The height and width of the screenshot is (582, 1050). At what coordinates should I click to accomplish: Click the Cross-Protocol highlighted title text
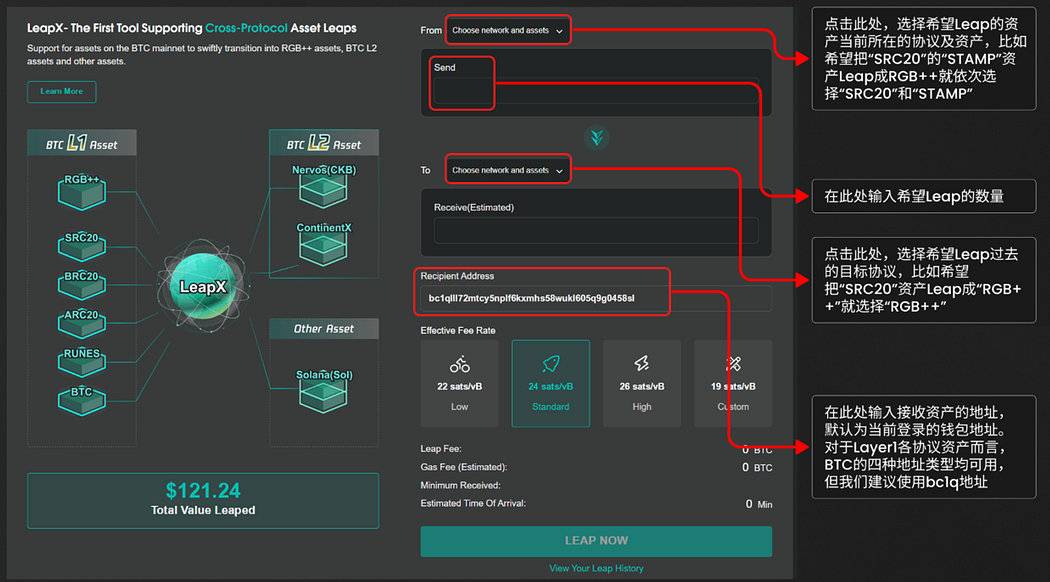pos(246,28)
